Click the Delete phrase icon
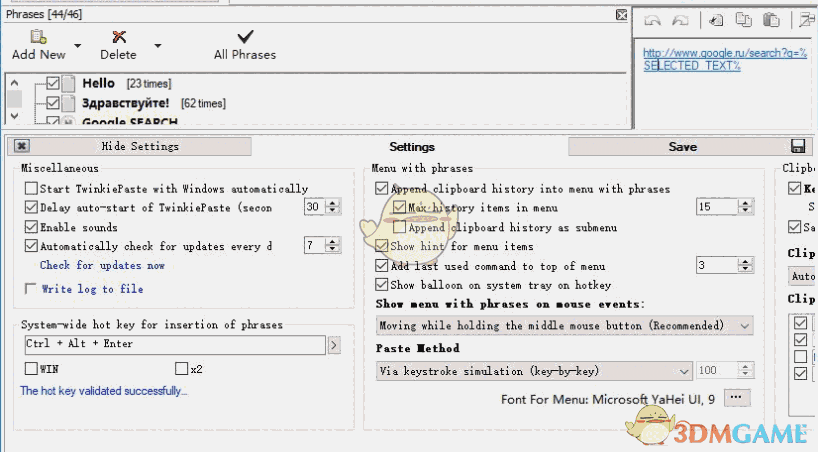This screenshot has width=818, height=452. [x=118, y=37]
